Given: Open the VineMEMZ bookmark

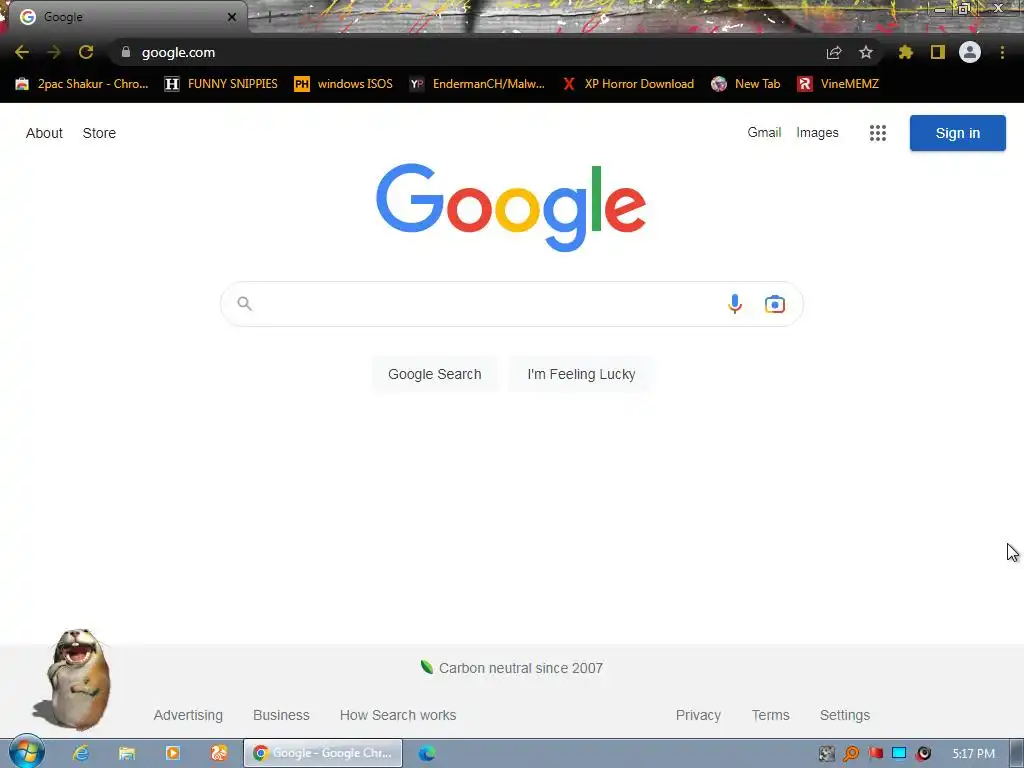Looking at the screenshot, I should coord(838,84).
